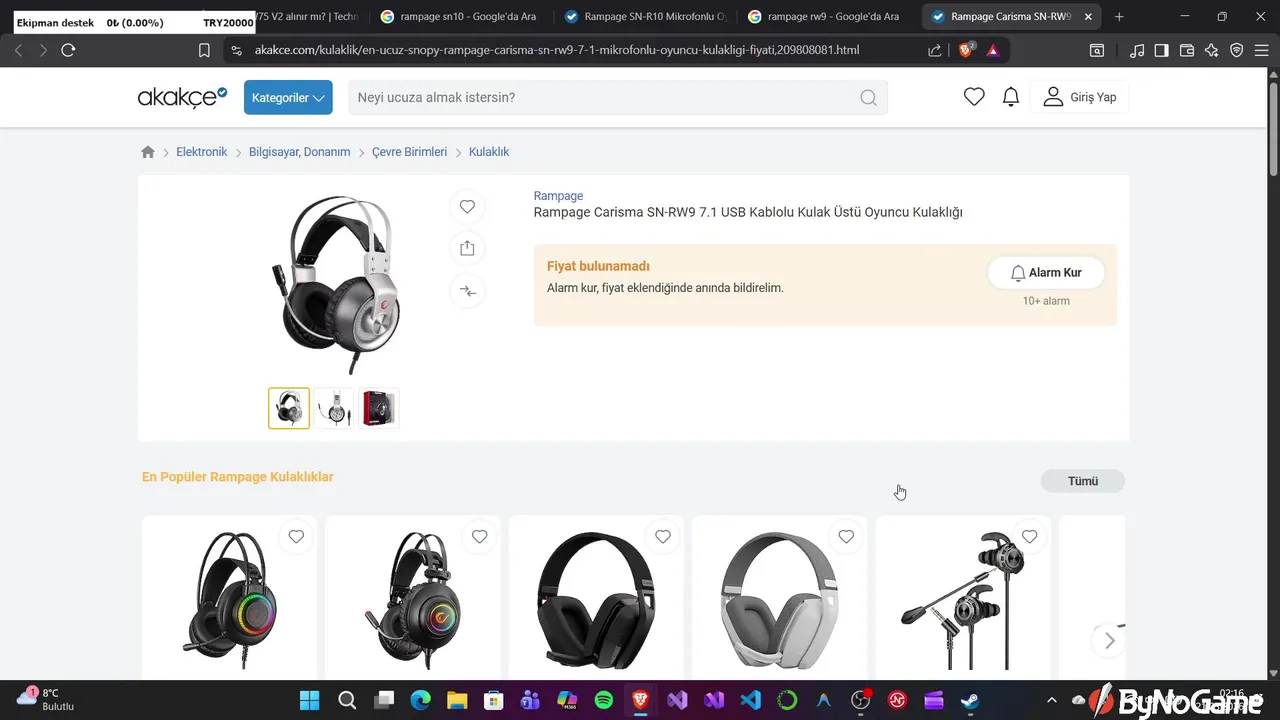Viewport: 1280px width, 720px height.
Task: Add product to favorites via heart icon
Action: coord(467,206)
